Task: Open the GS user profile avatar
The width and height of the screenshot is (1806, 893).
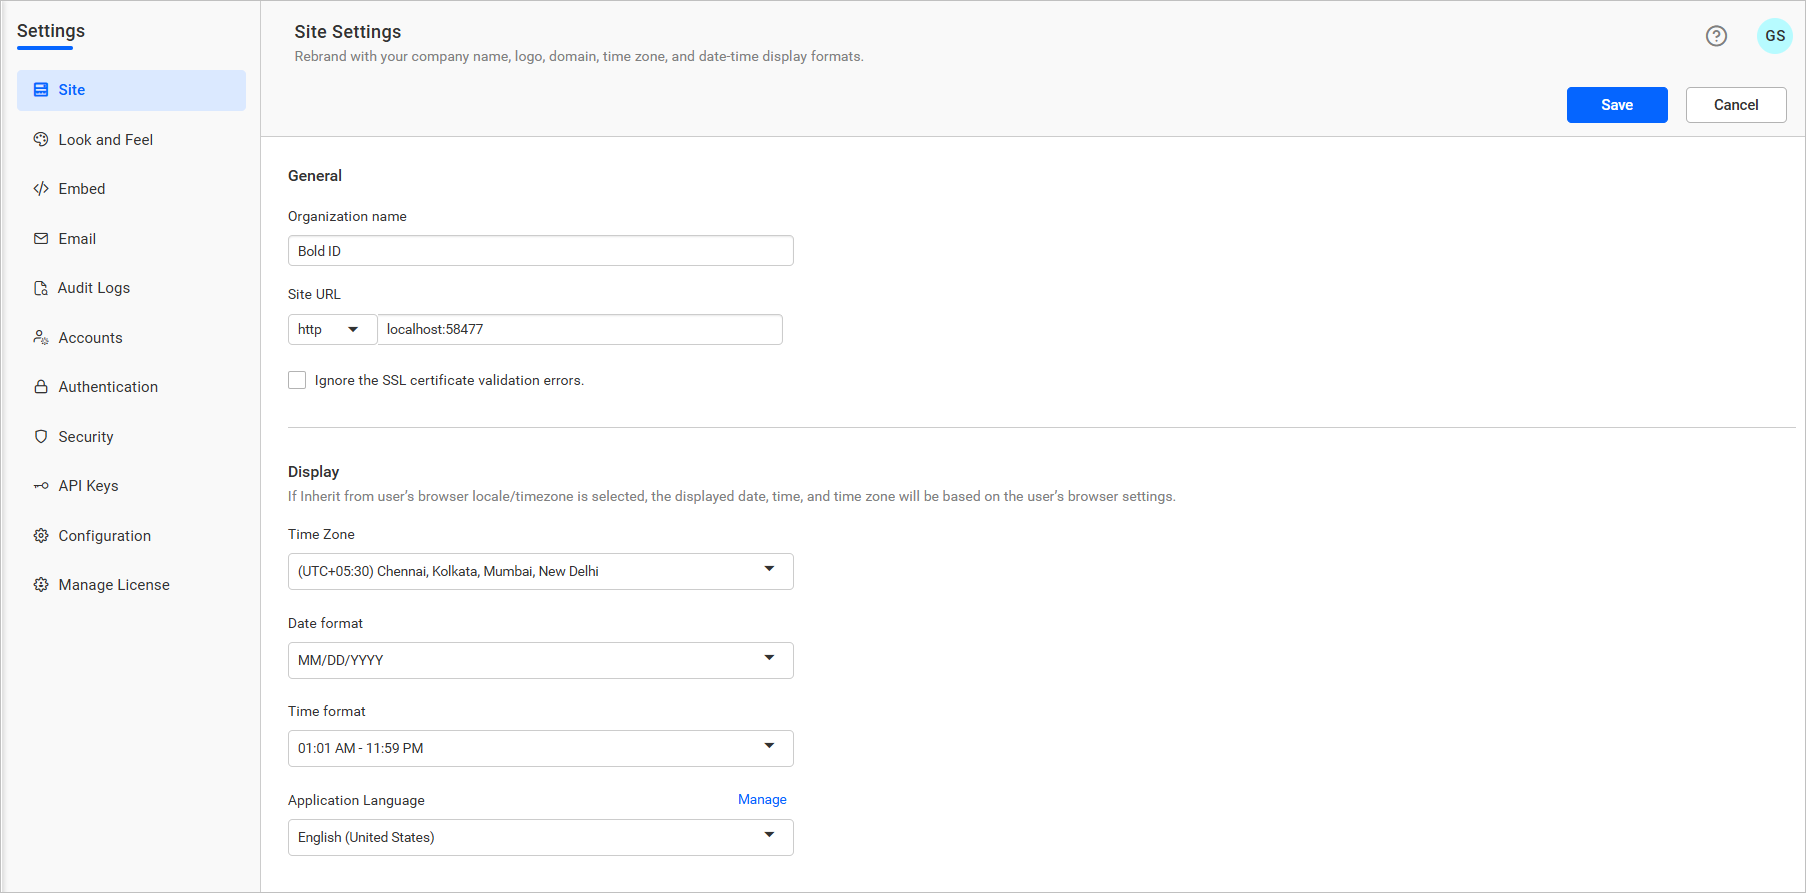Action: (x=1774, y=36)
